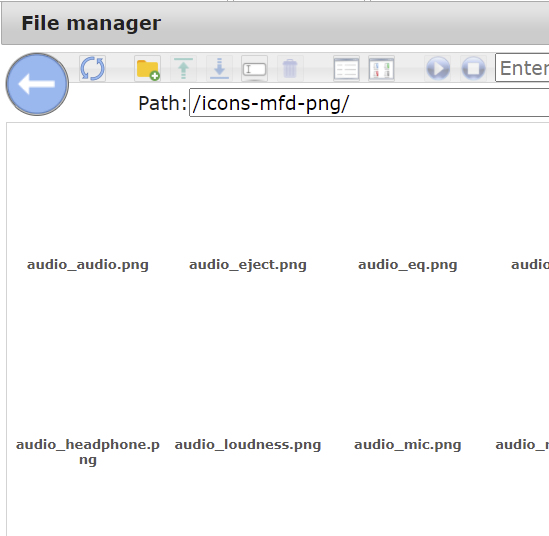Select the audio_headphone.png file
549x536 pixels.
(x=88, y=452)
